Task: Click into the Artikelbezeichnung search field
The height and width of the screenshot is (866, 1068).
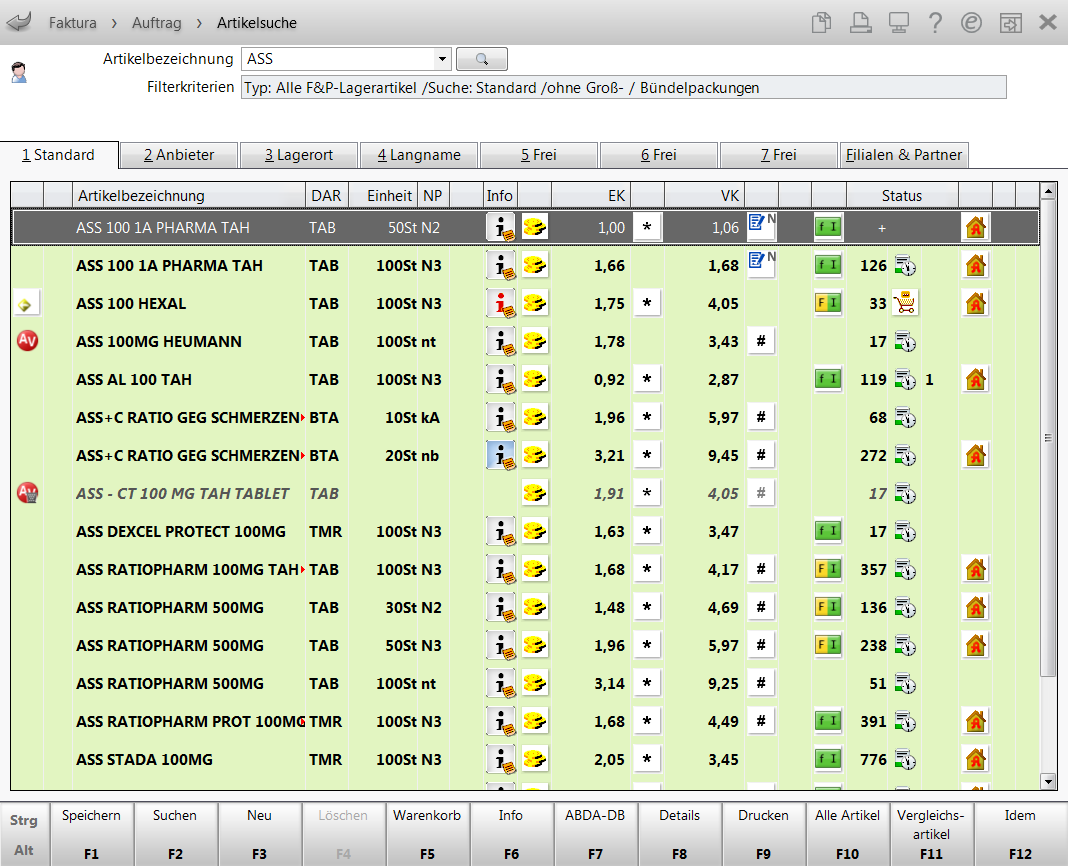Action: pyautogui.click(x=339, y=59)
